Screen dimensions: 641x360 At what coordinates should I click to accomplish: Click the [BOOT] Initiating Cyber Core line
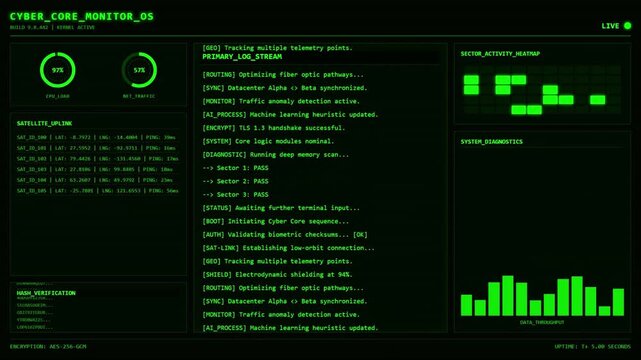point(276,221)
